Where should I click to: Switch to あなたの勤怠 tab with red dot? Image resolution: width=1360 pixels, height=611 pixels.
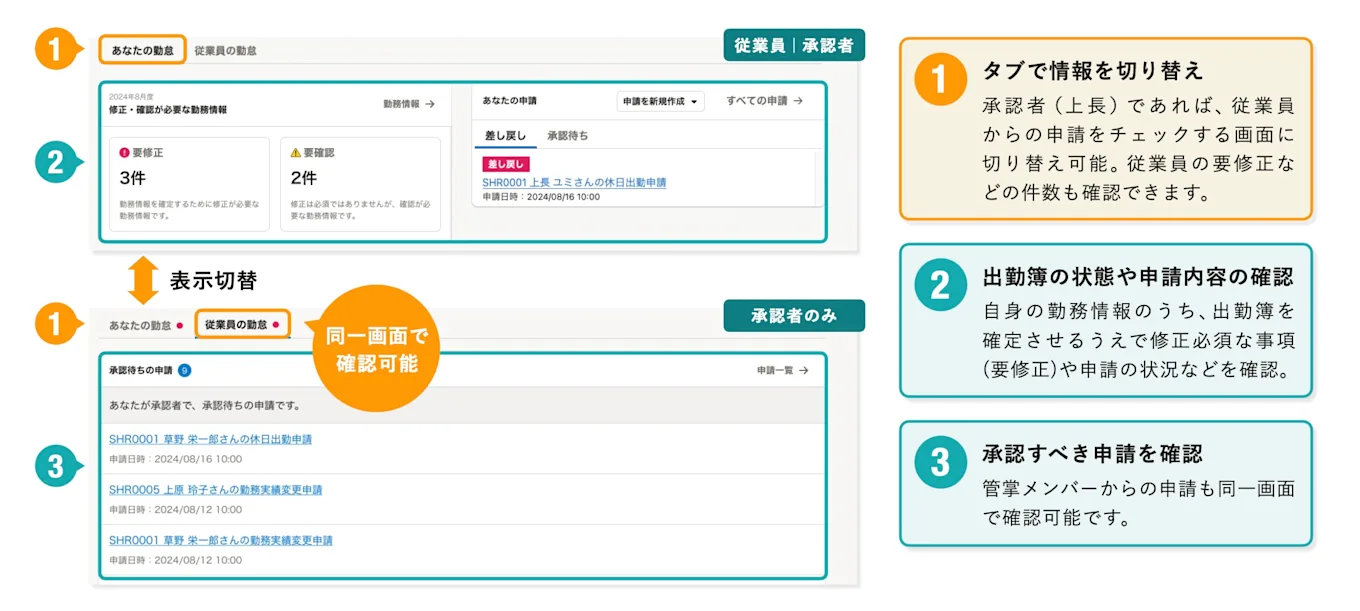coord(146,325)
